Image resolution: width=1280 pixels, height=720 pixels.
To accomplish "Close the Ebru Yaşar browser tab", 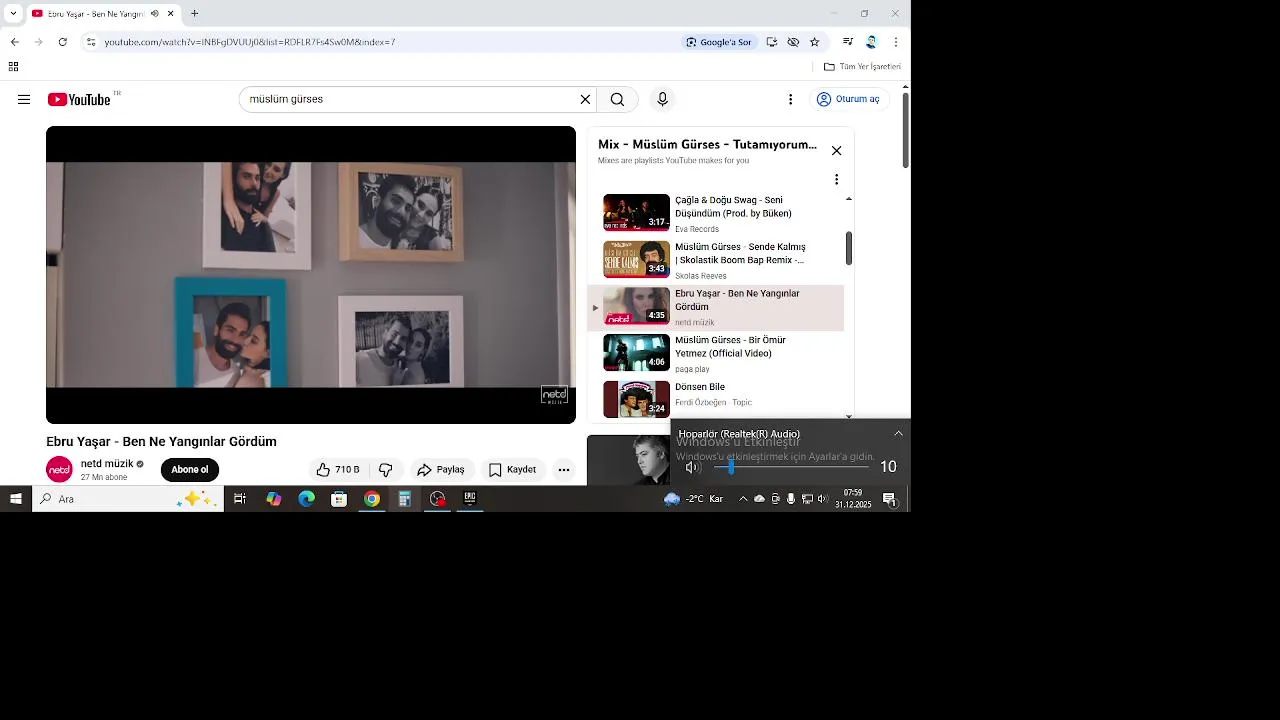I will [171, 14].
